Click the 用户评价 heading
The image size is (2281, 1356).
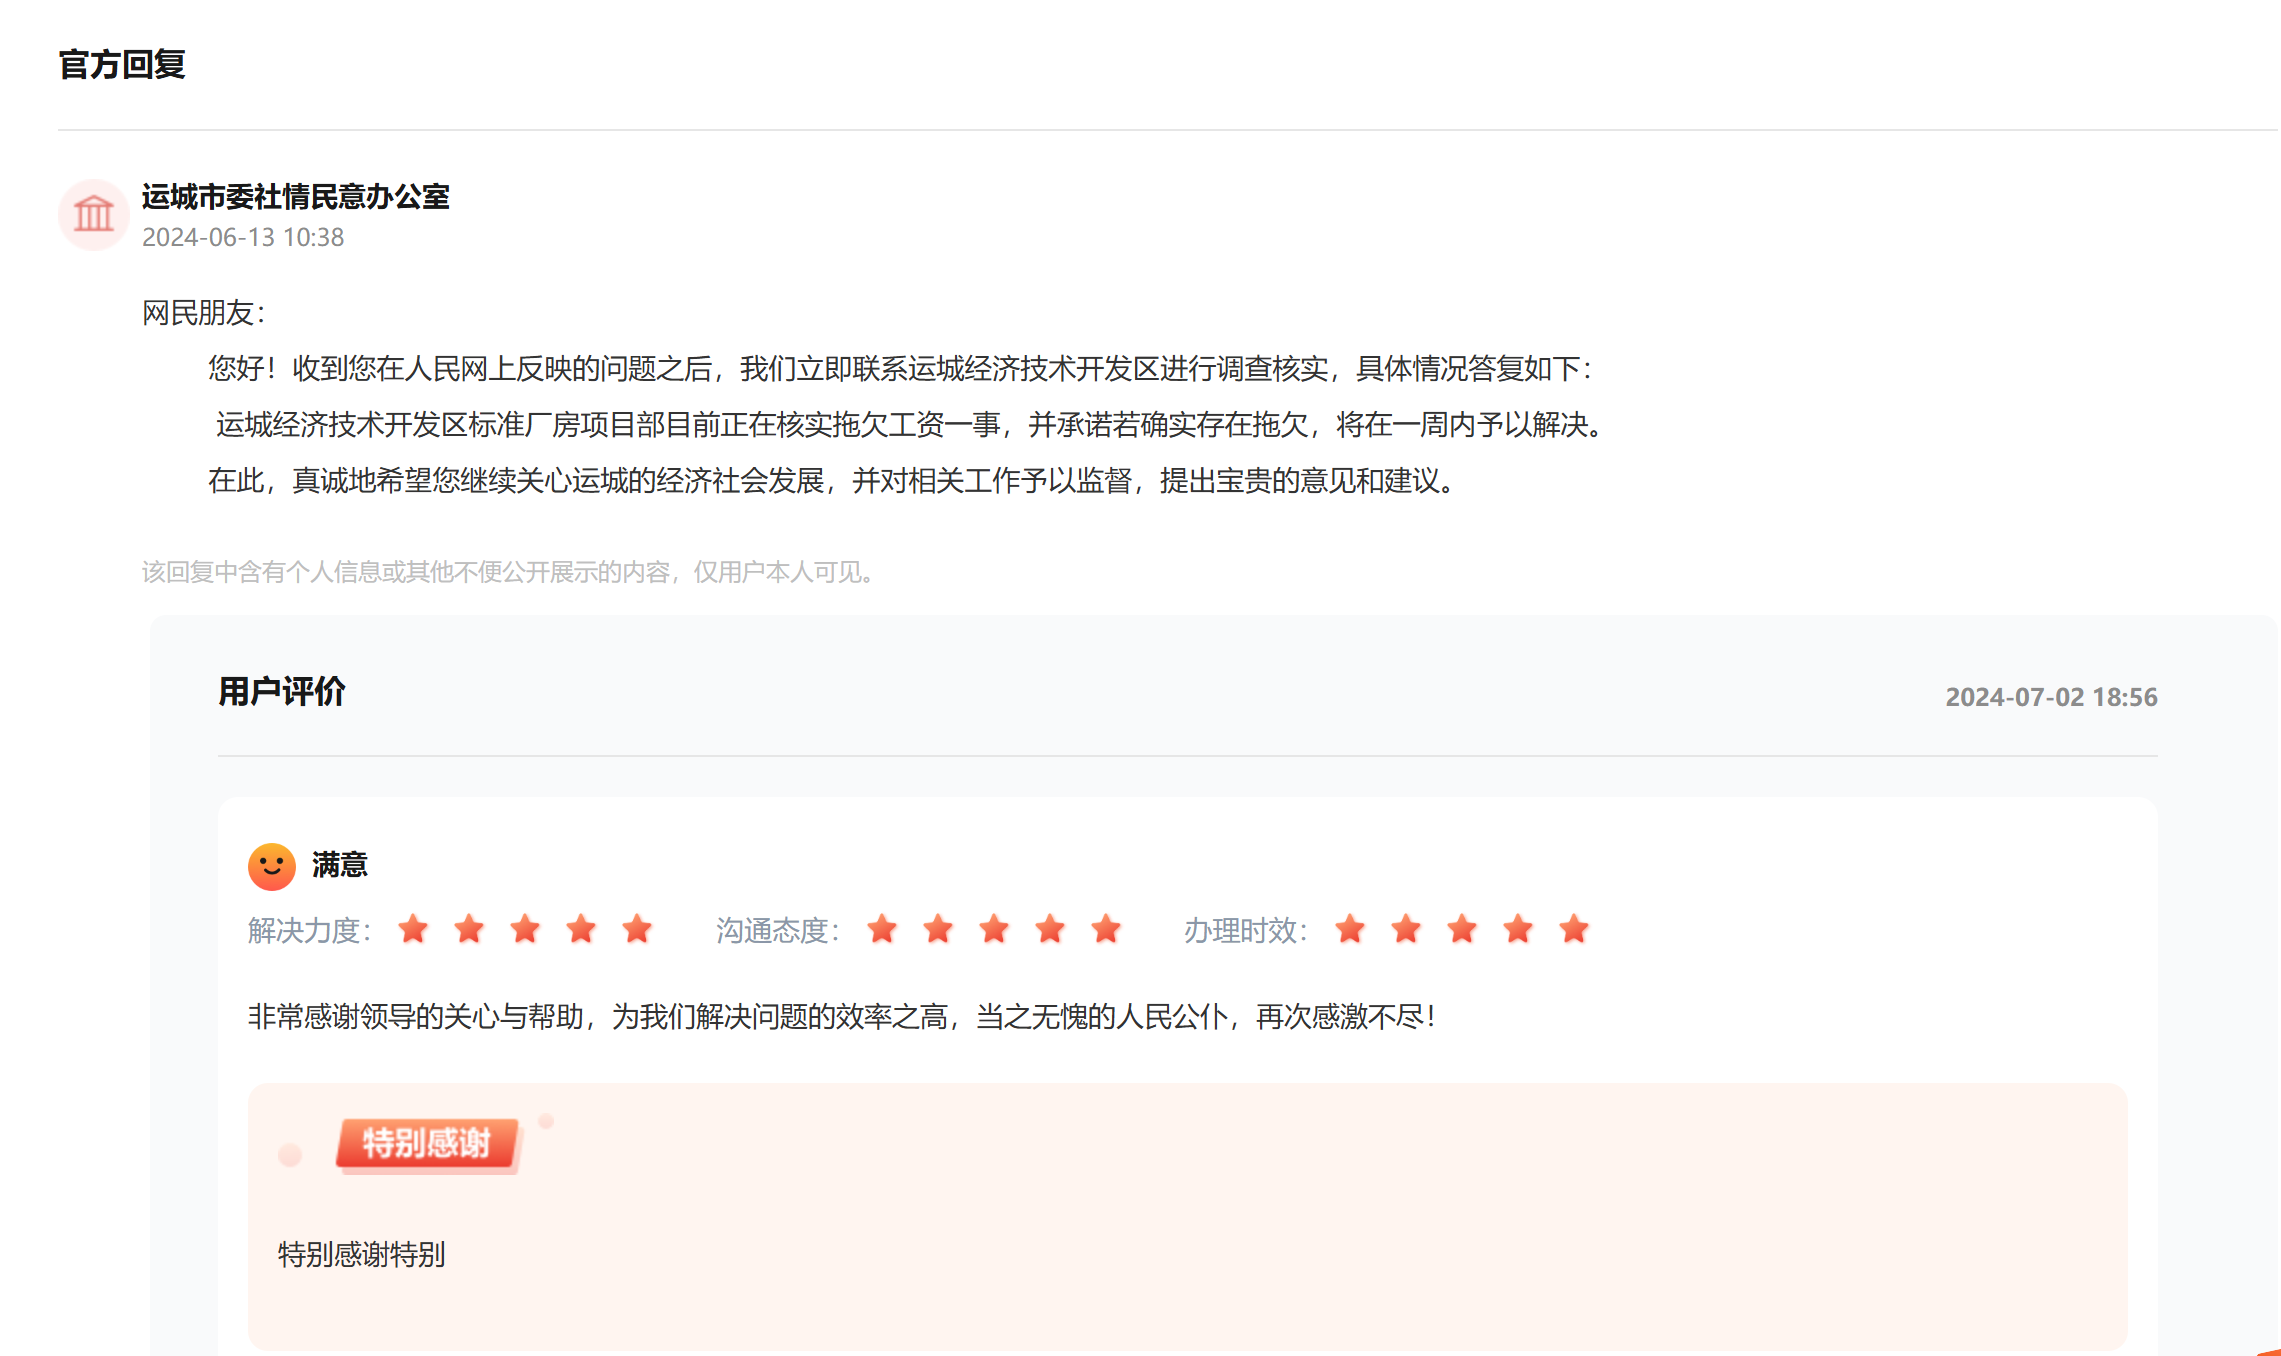282,692
